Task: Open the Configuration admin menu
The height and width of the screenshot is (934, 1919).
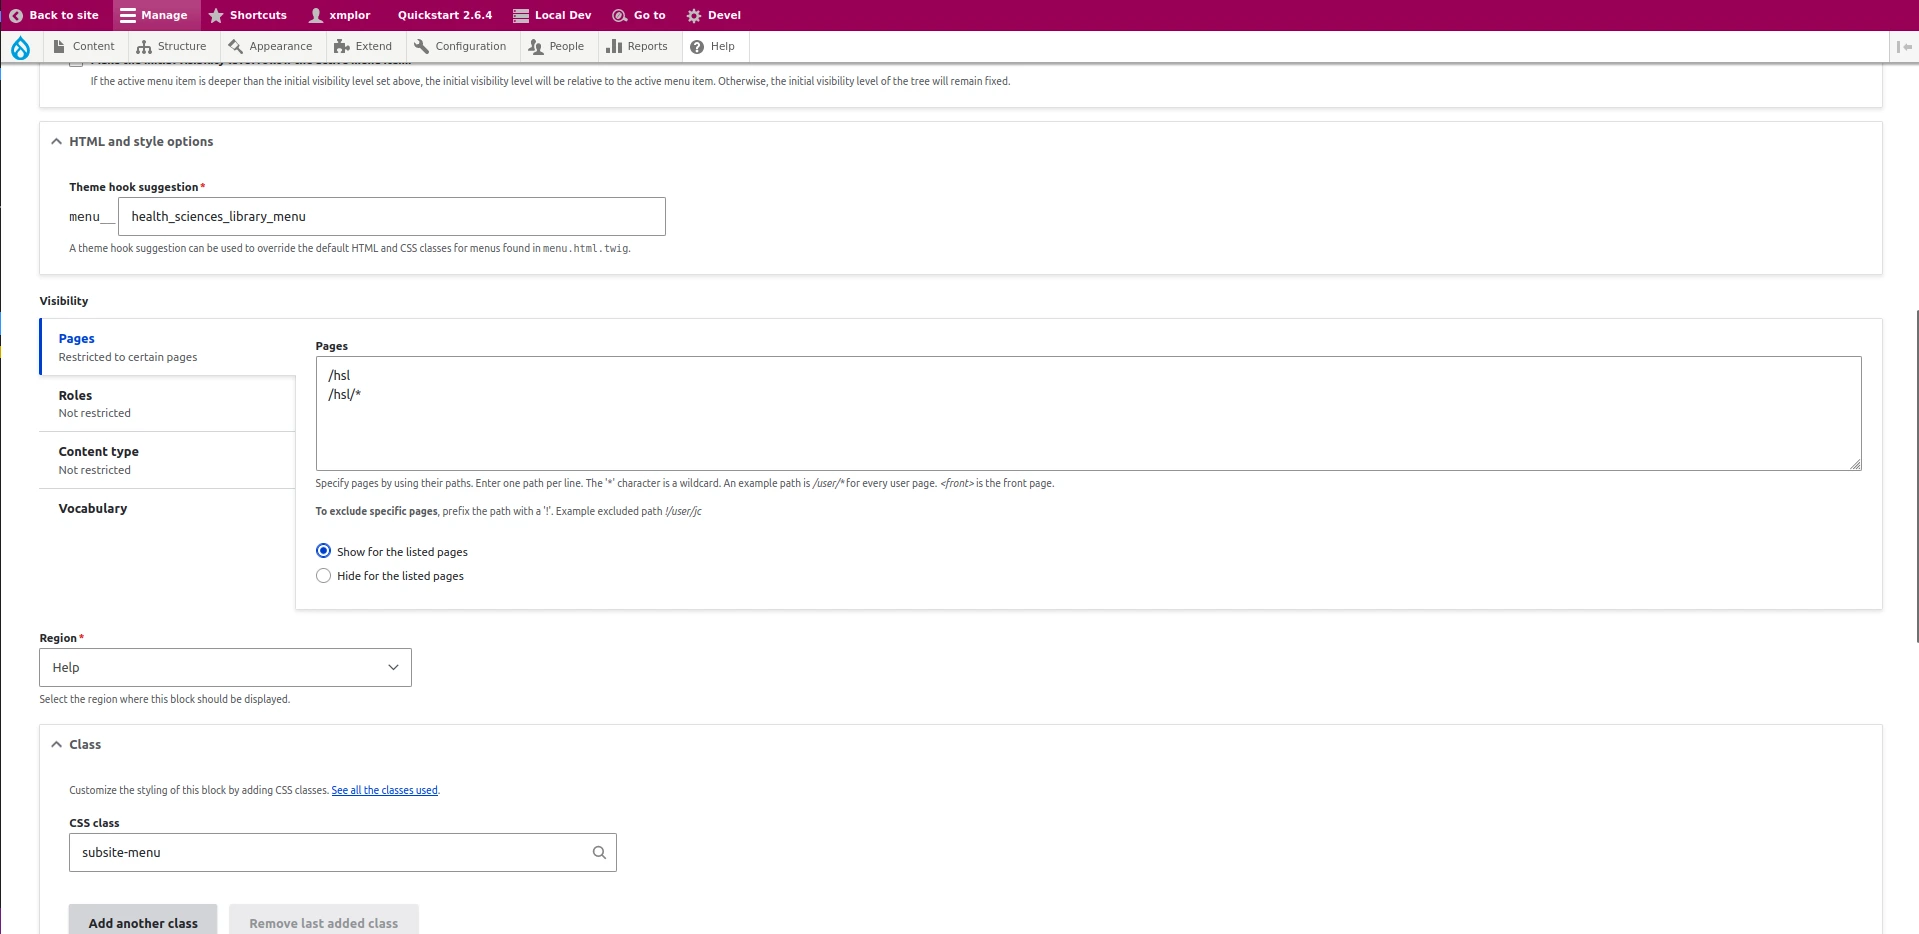Action: (x=460, y=46)
